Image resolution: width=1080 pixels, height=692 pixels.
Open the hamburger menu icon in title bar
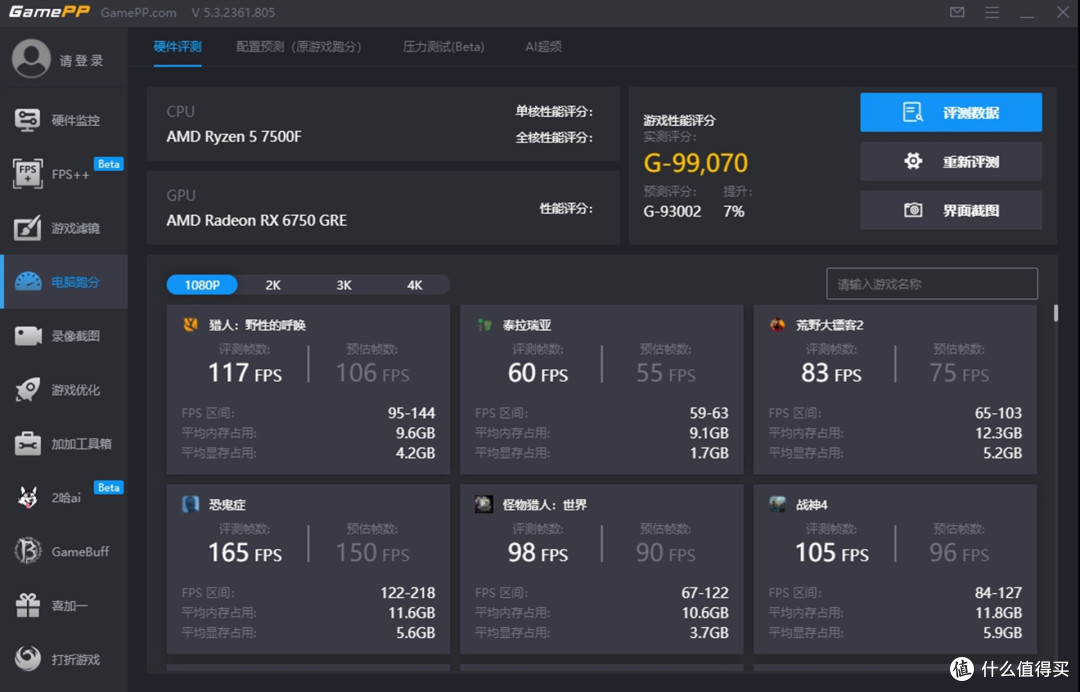click(992, 12)
